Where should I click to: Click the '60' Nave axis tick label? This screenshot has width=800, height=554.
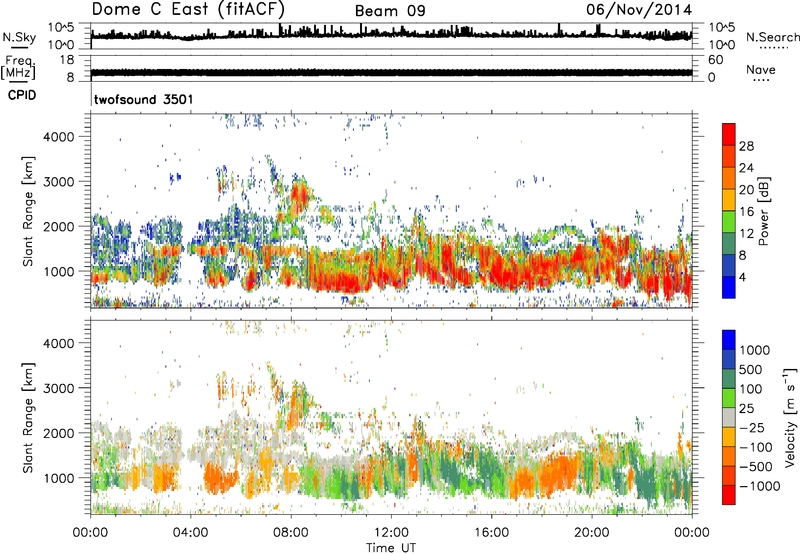tap(715, 60)
